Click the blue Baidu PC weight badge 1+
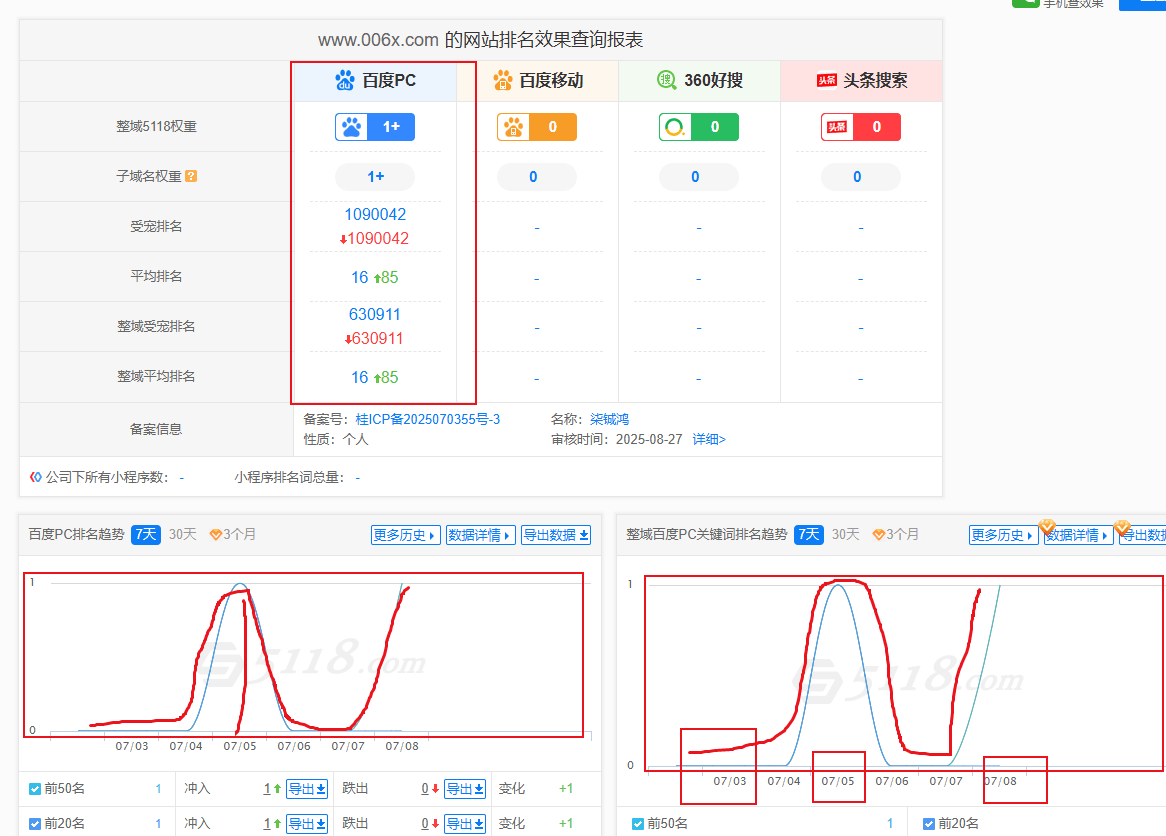1166x836 pixels. (375, 127)
